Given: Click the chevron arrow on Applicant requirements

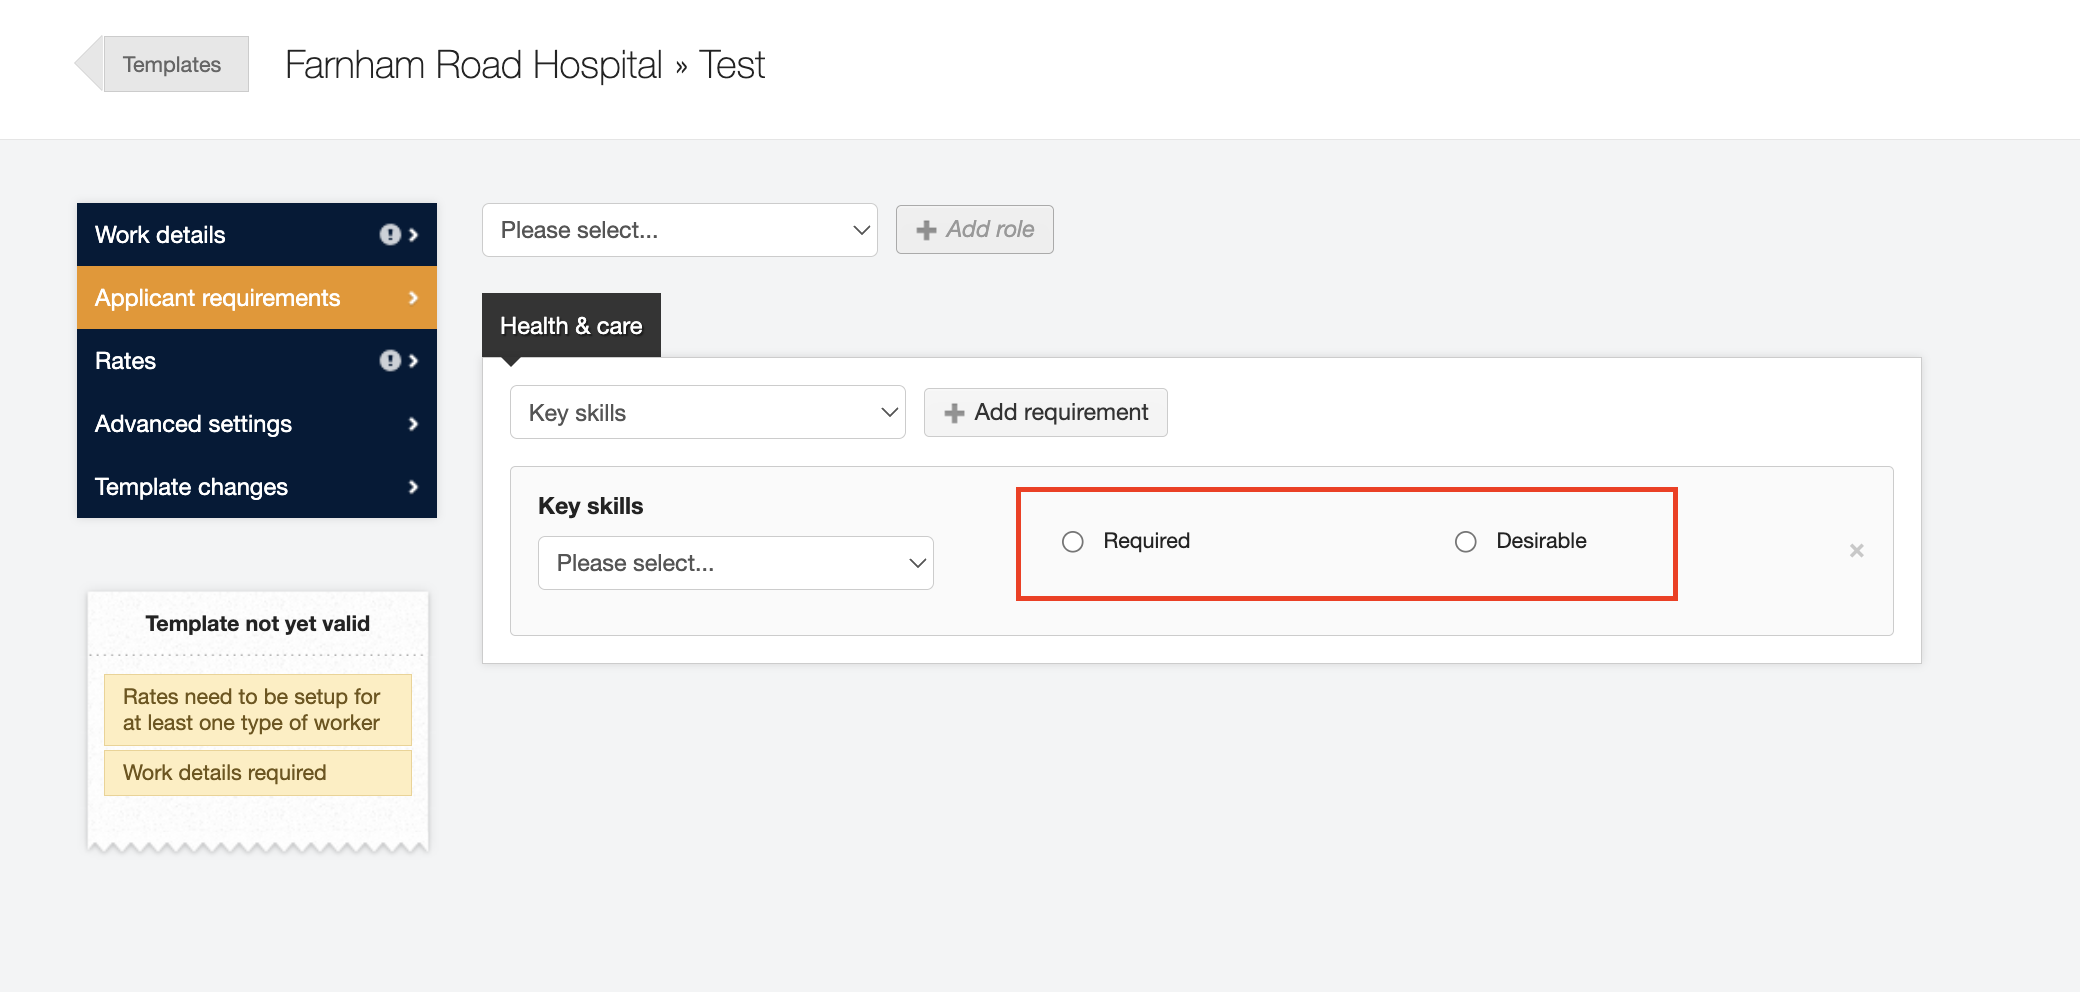Looking at the screenshot, I should 413,298.
